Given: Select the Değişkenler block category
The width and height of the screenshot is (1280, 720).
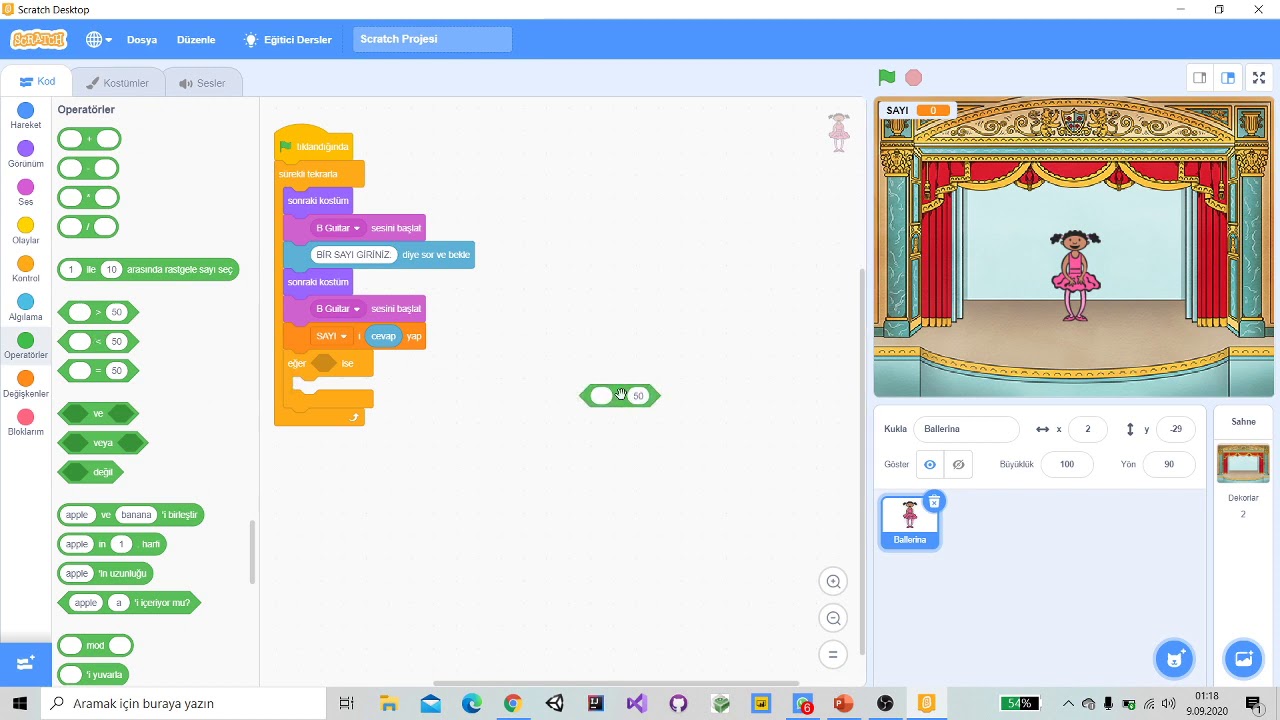Looking at the screenshot, I should (26, 384).
